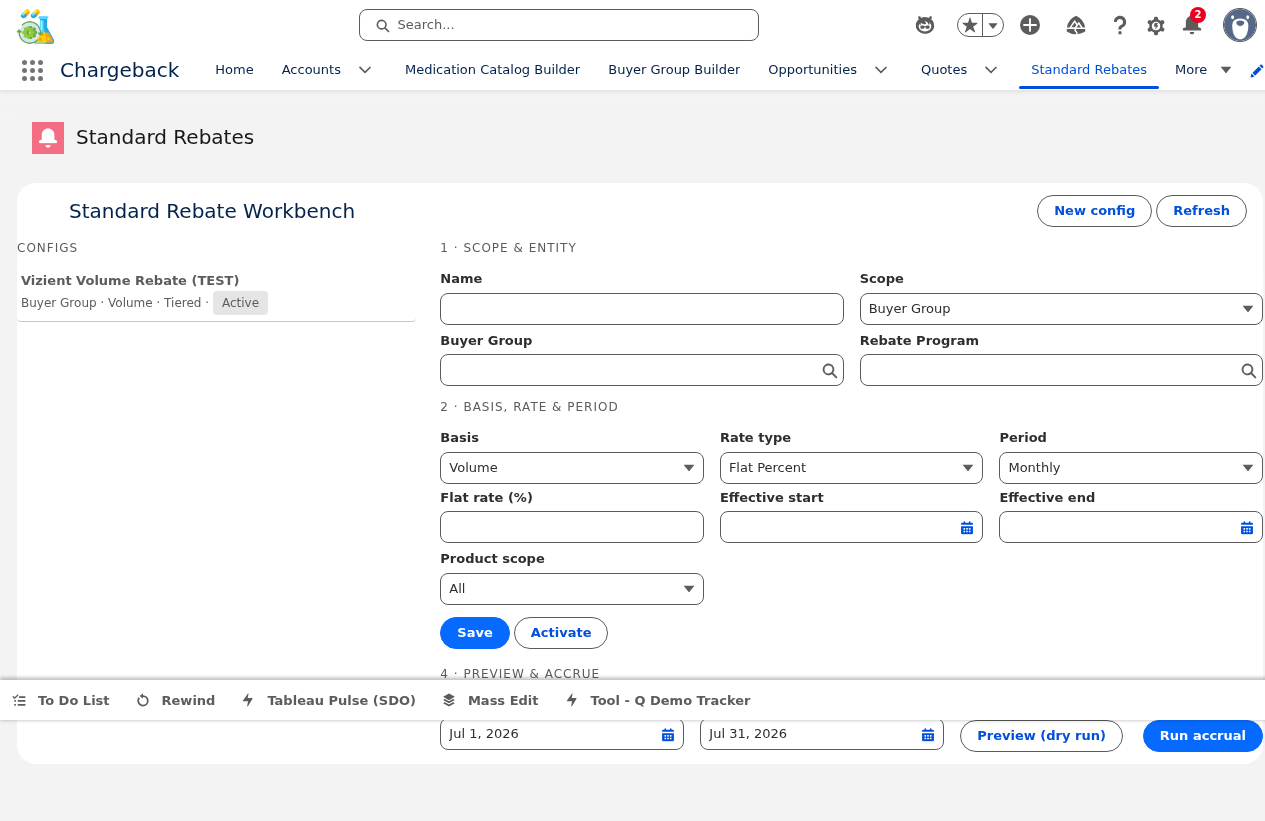Open To Do List utility item
The width and height of the screenshot is (1265, 821).
pos(61,700)
